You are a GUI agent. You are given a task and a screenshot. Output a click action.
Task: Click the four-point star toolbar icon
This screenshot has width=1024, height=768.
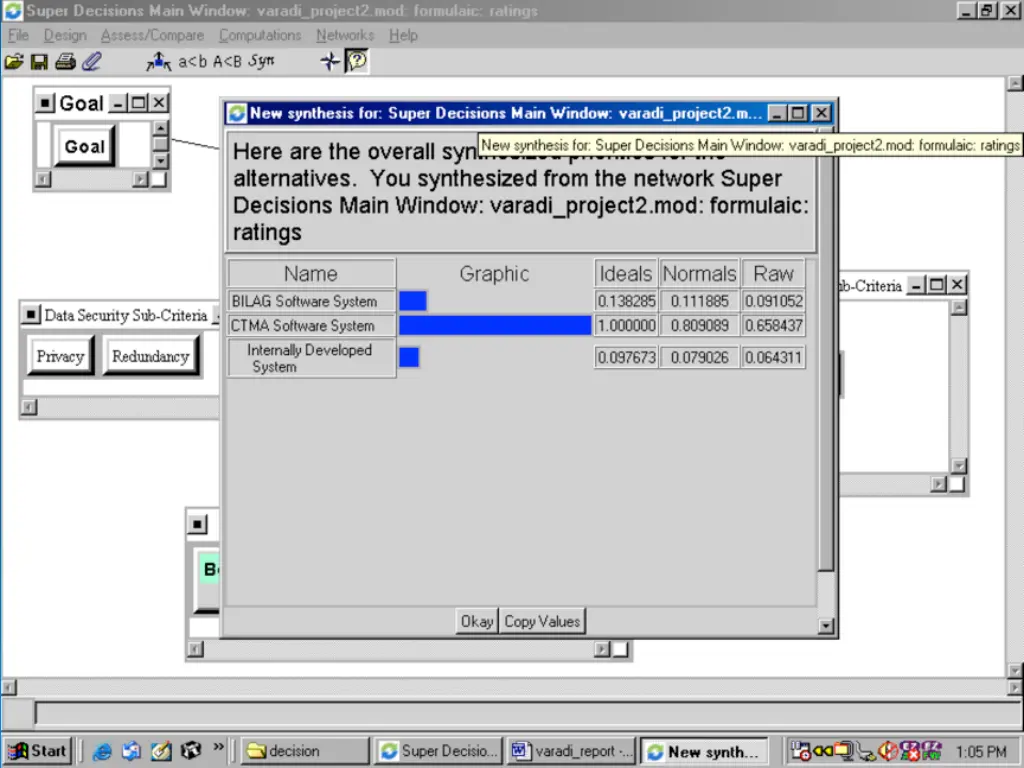click(x=330, y=62)
